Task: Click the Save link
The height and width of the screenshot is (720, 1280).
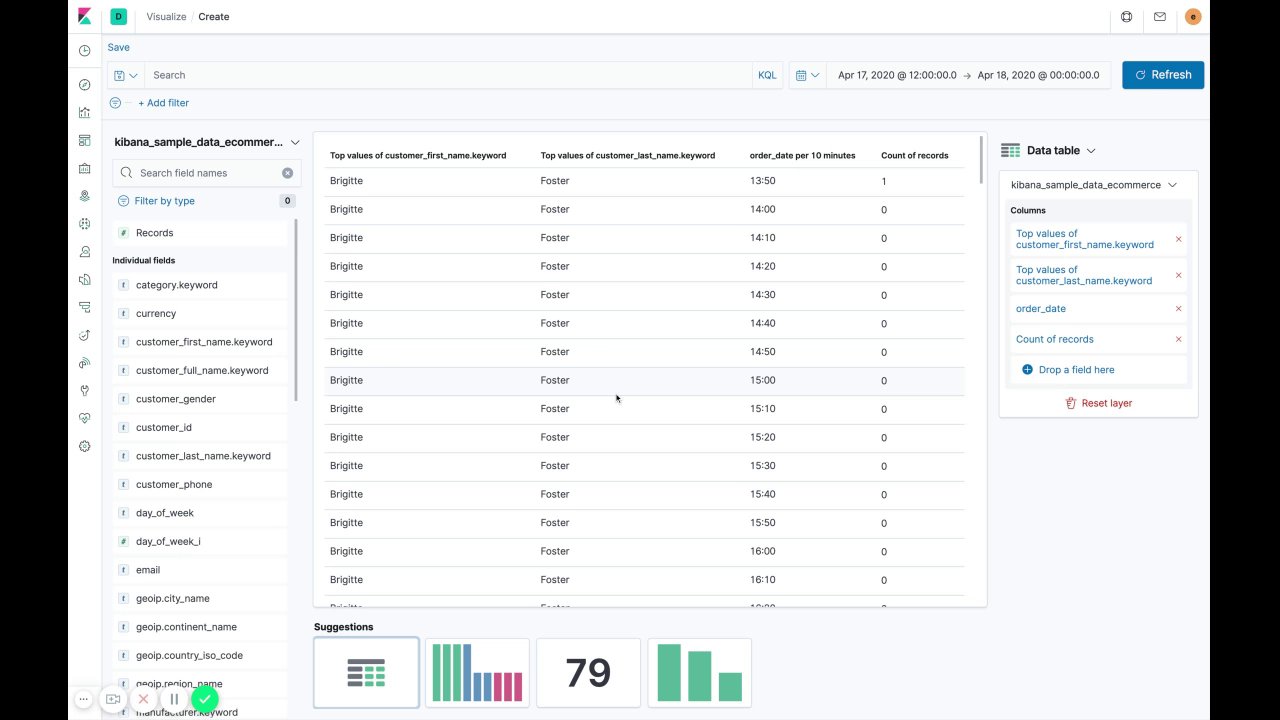Action: [x=119, y=47]
